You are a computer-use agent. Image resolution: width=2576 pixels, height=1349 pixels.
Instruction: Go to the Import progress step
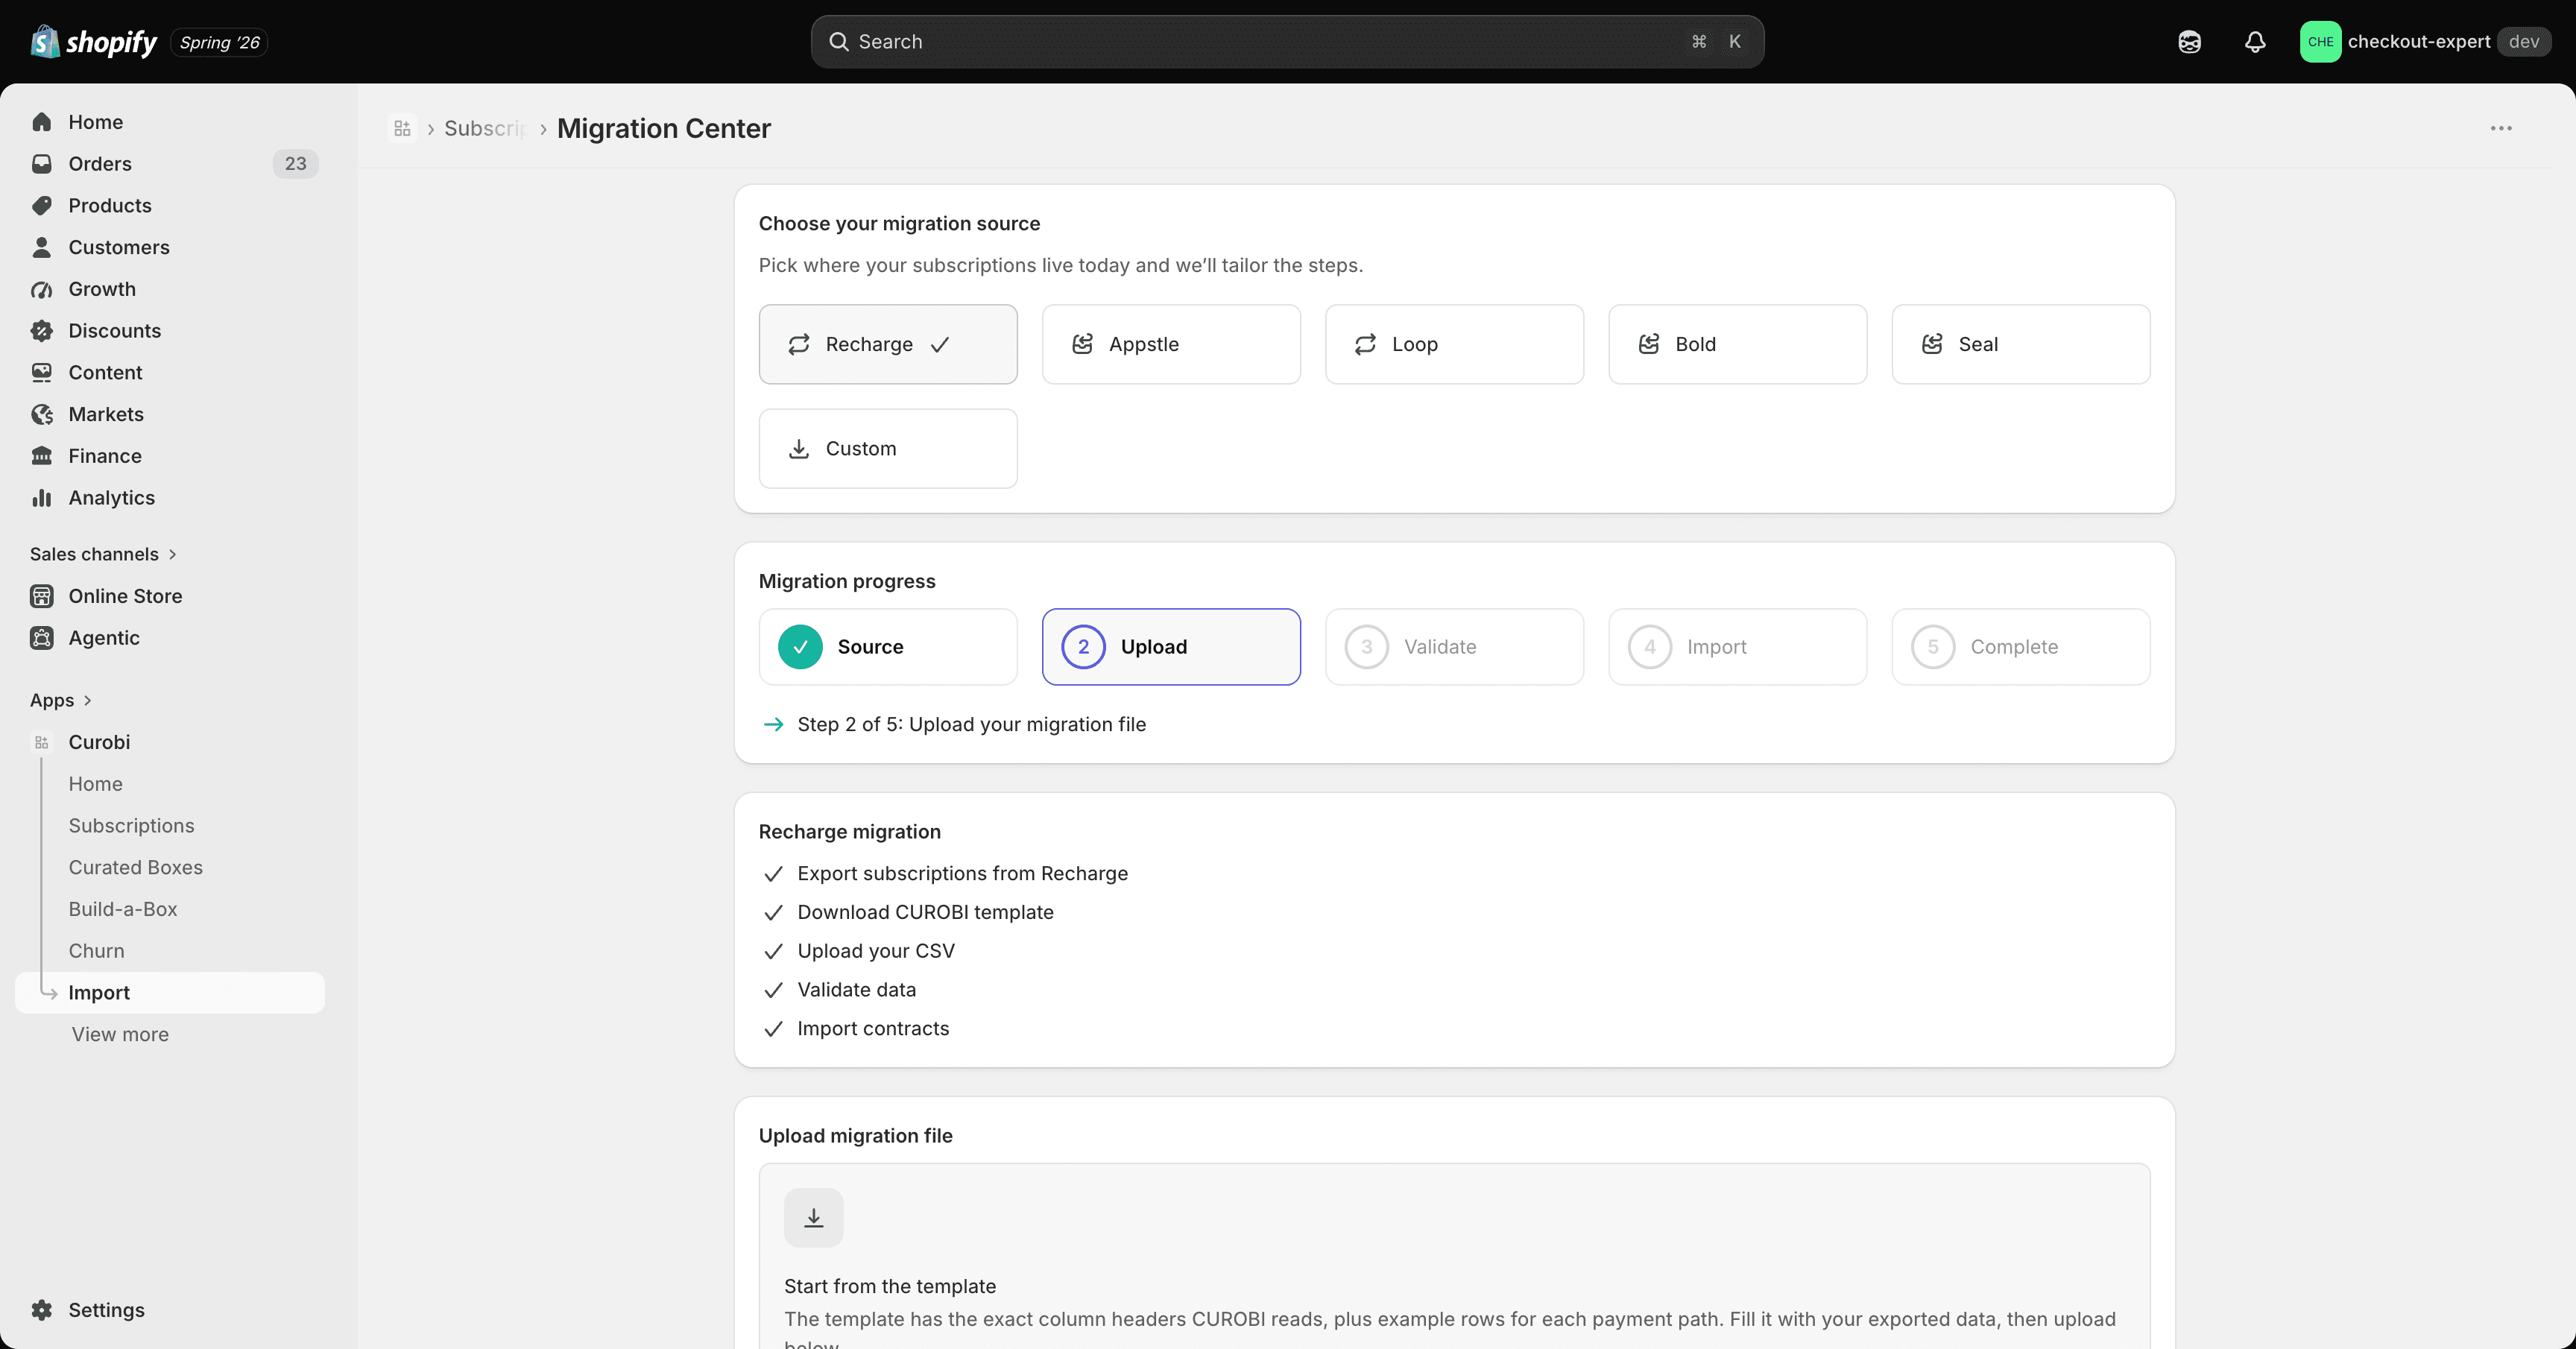coord(1737,647)
